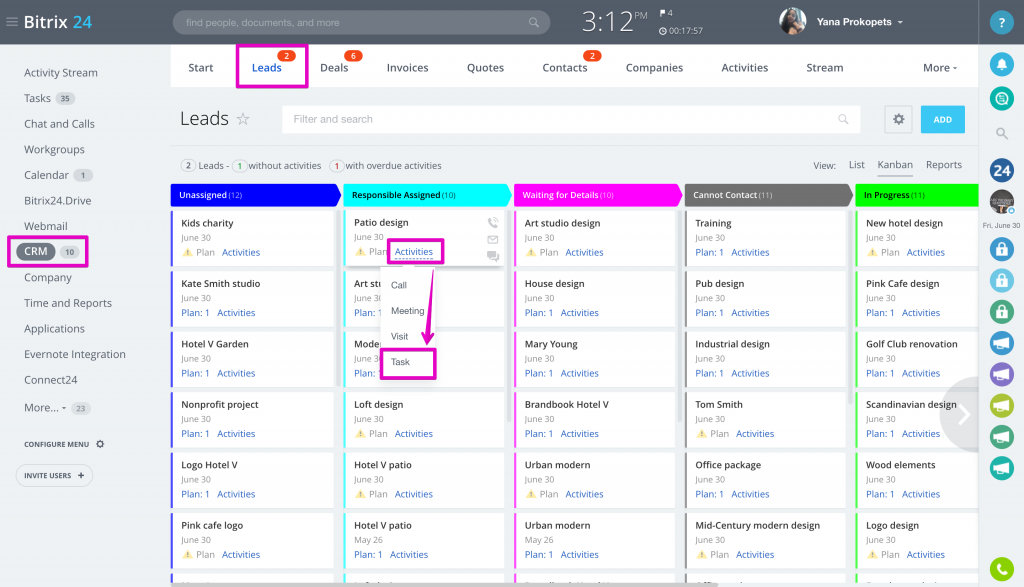Image resolution: width=1024 pixels, height=587 pixels.
Task: Click the phone icon on Patio design card
Action: pos(493,223)
